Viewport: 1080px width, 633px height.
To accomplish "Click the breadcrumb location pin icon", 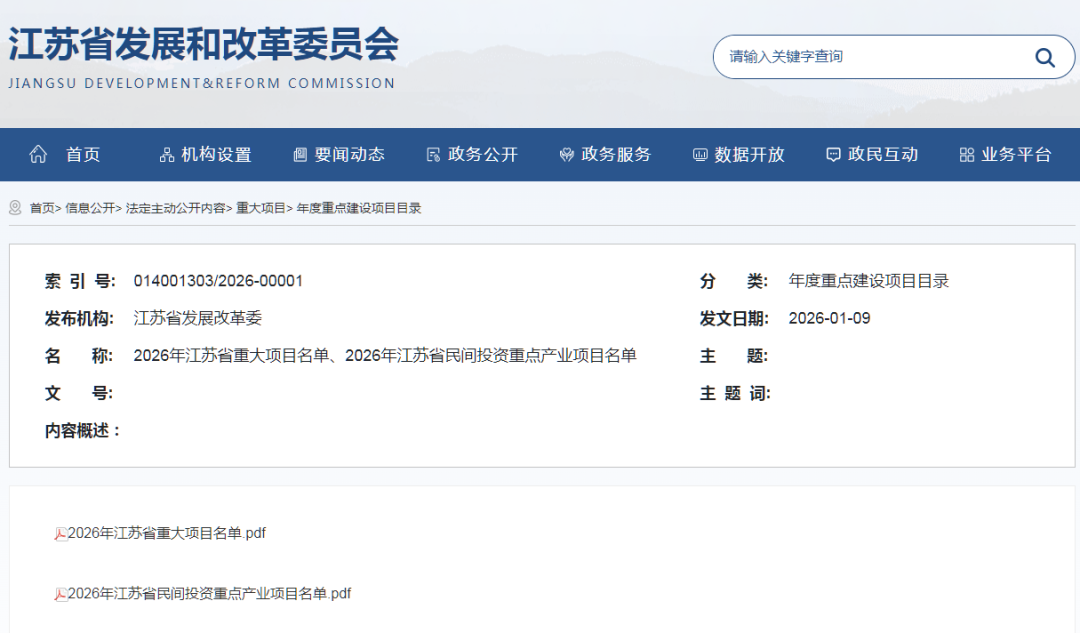I will pos(15,208).
